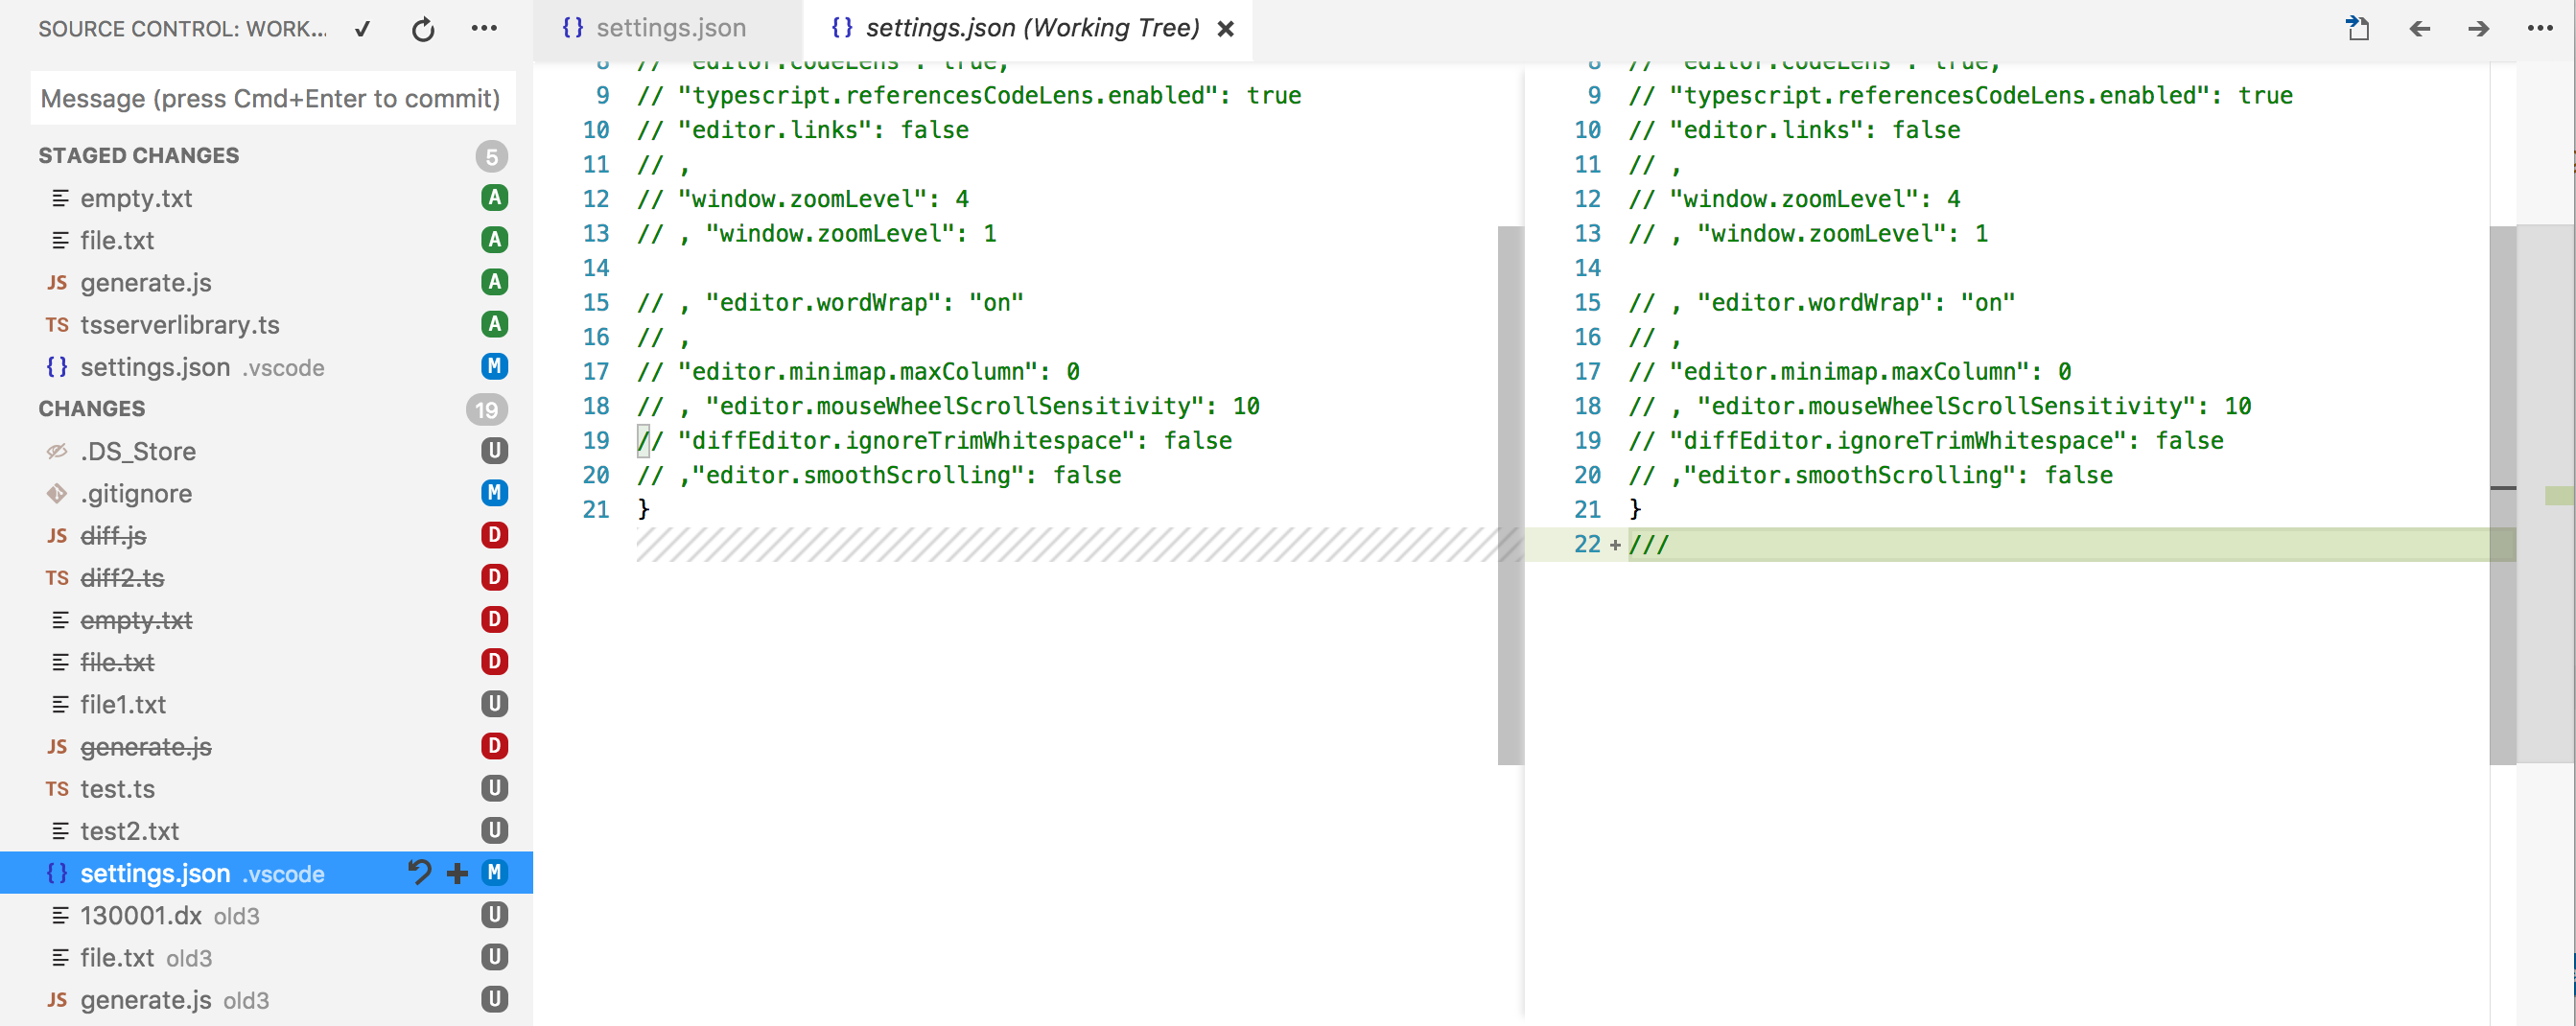Open More Actions menu in Source Control
Viewport: 2576px width, 1026px height.
[484, 29]
